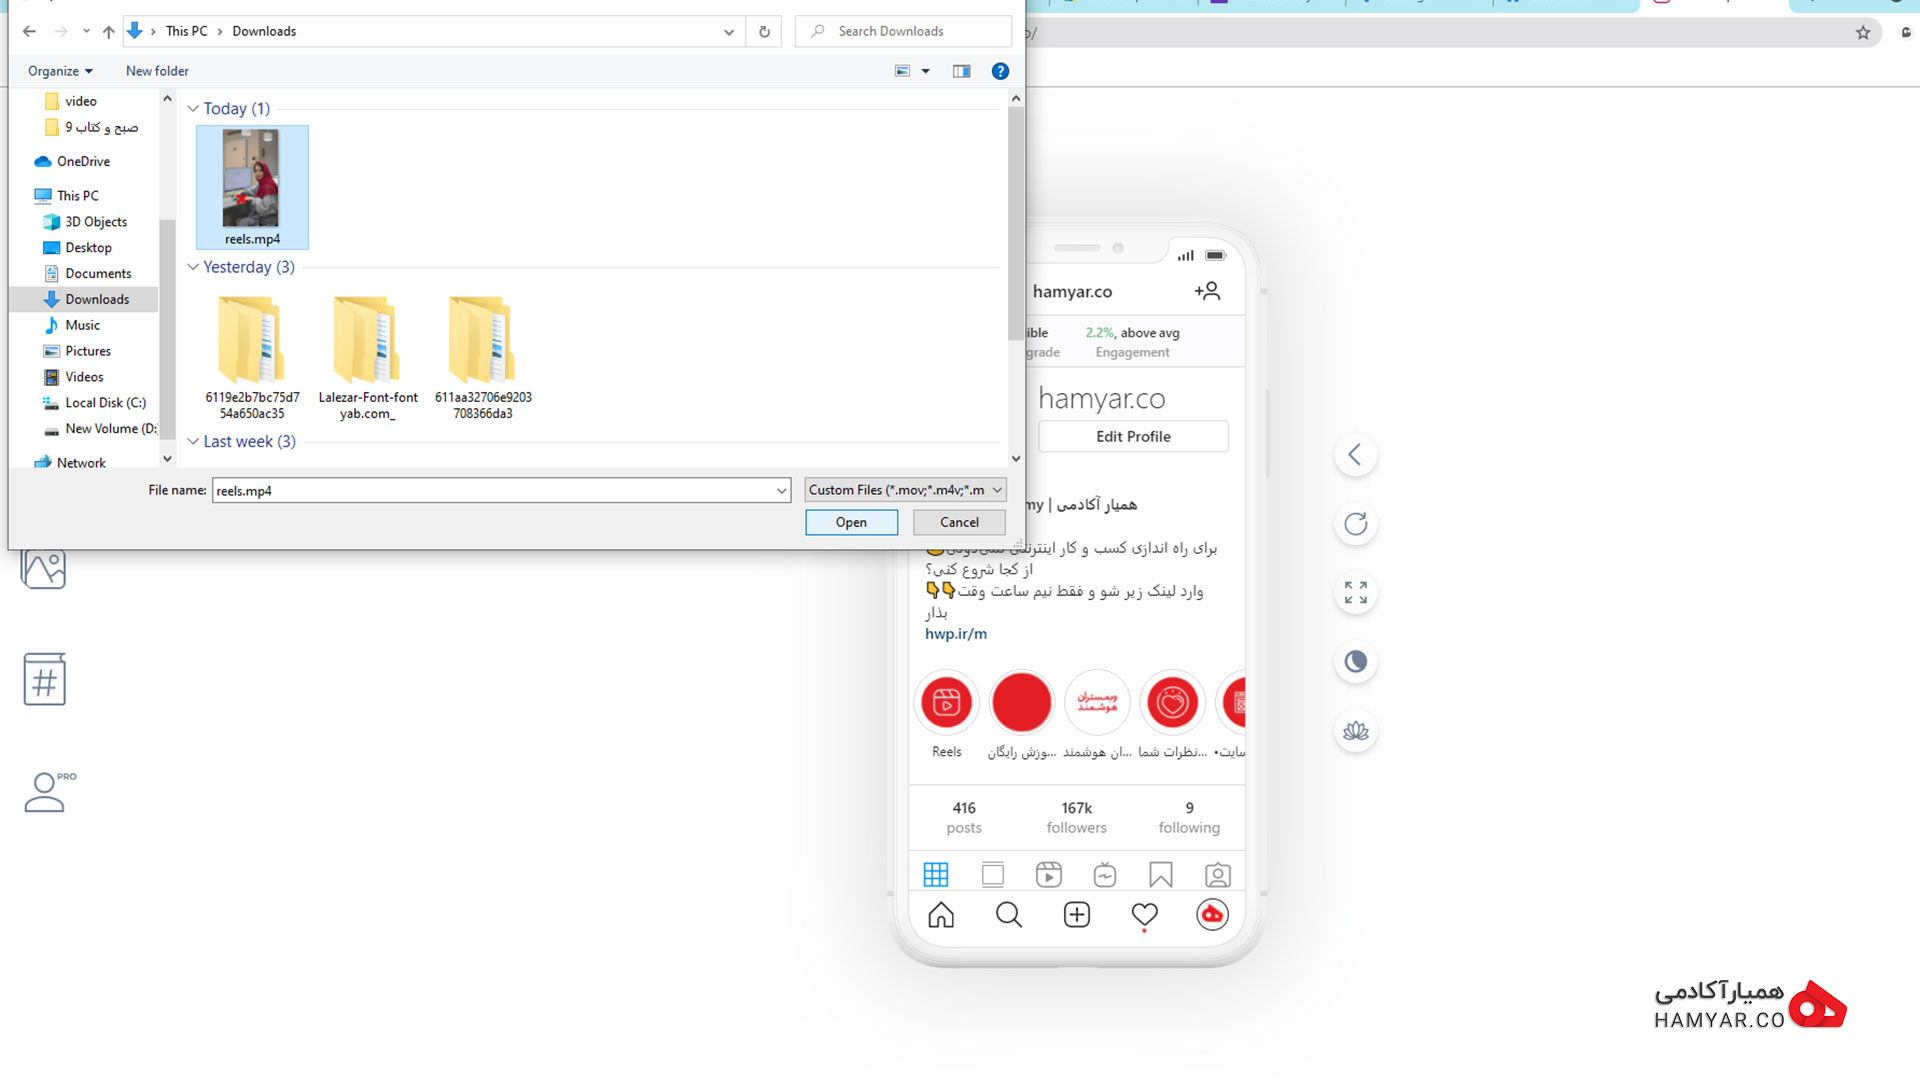Open Desktop in sidebar

(x=88, y=248)
